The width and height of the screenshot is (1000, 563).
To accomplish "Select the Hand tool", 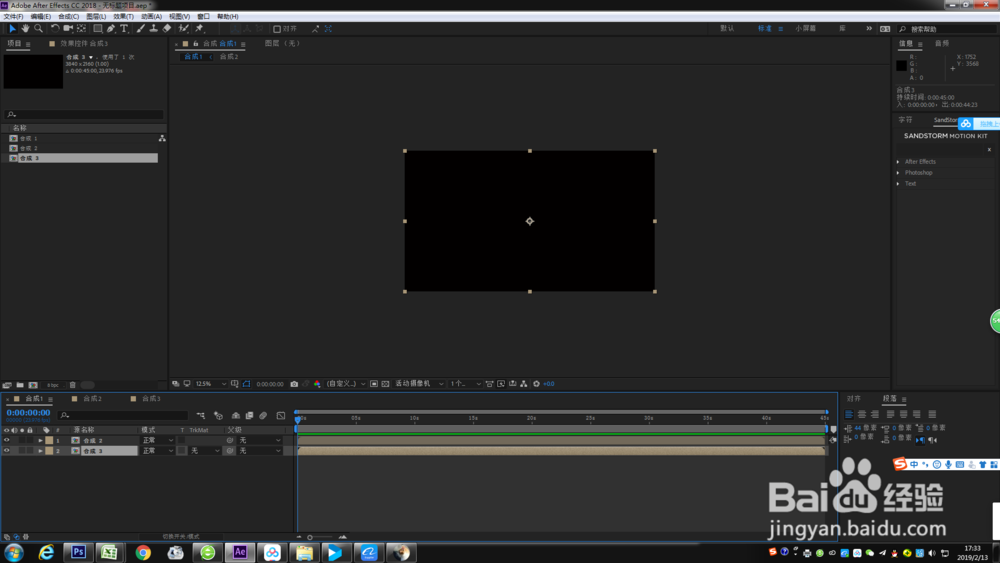I will pyautogui.click(x=25, y=29).
